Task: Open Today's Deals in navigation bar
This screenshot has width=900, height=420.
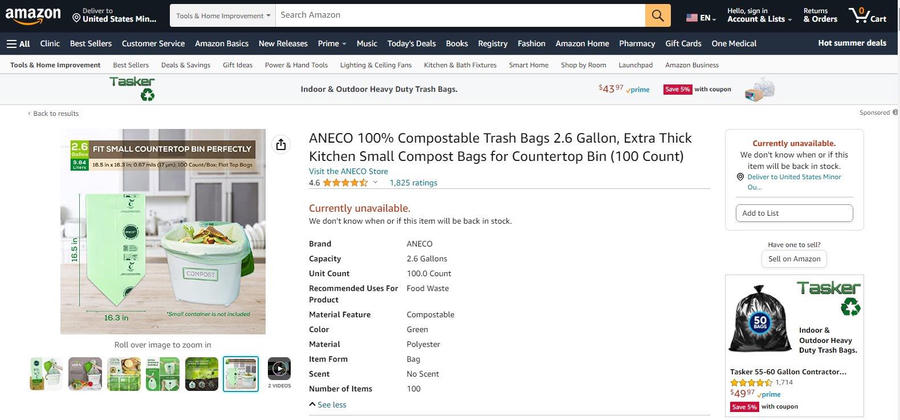Action: (x=411, y=44)
